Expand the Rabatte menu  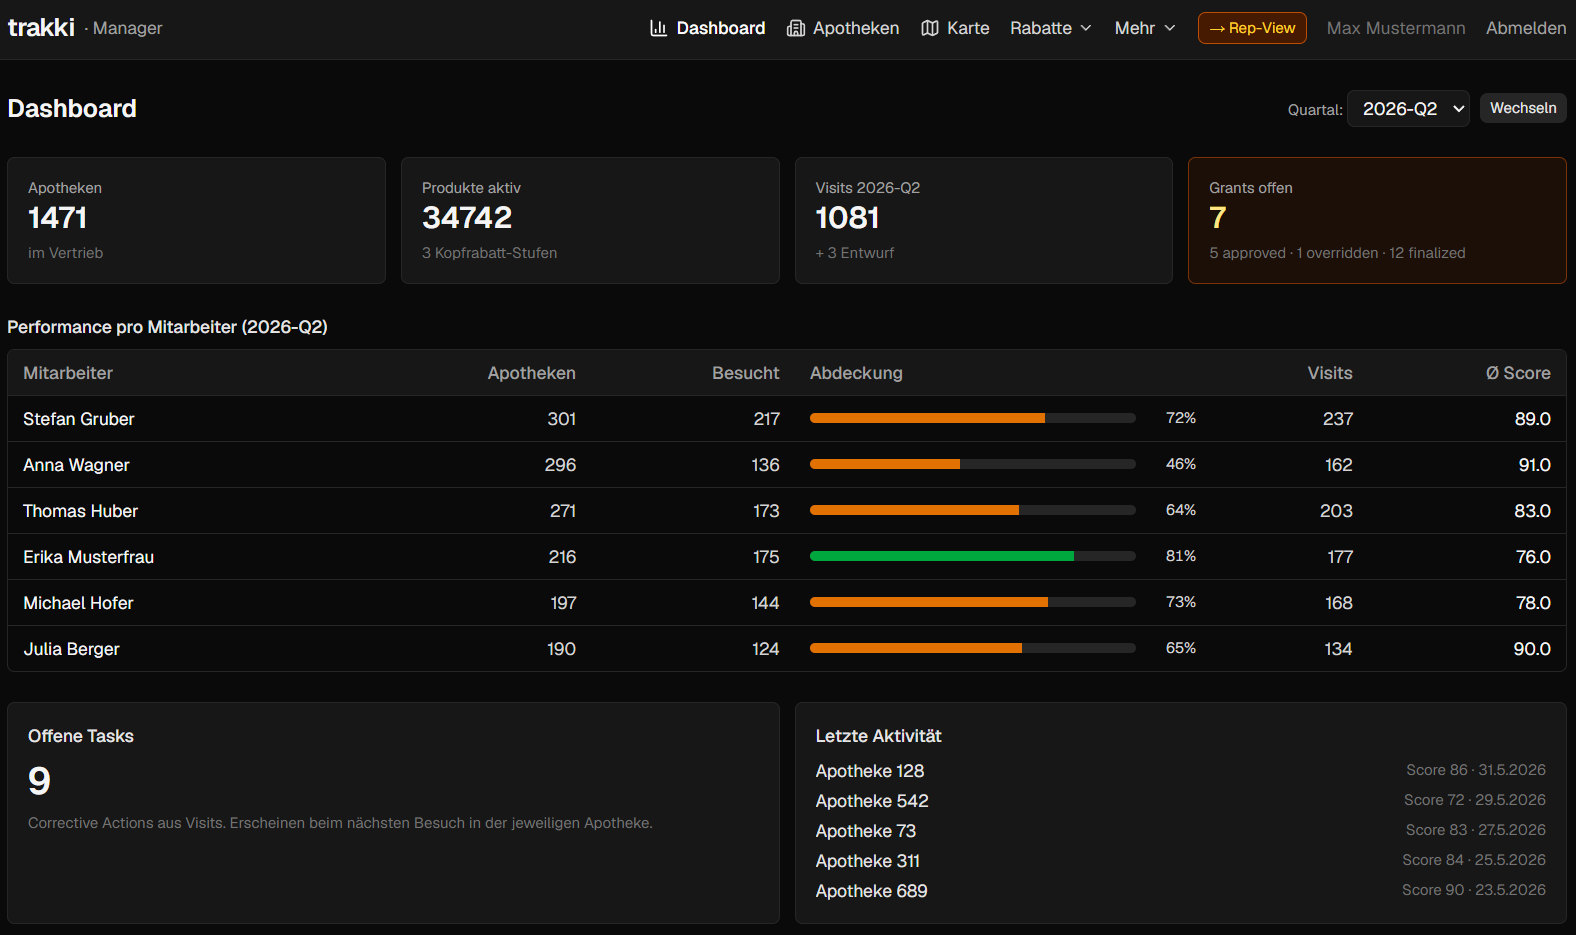tap(1051, 28)
